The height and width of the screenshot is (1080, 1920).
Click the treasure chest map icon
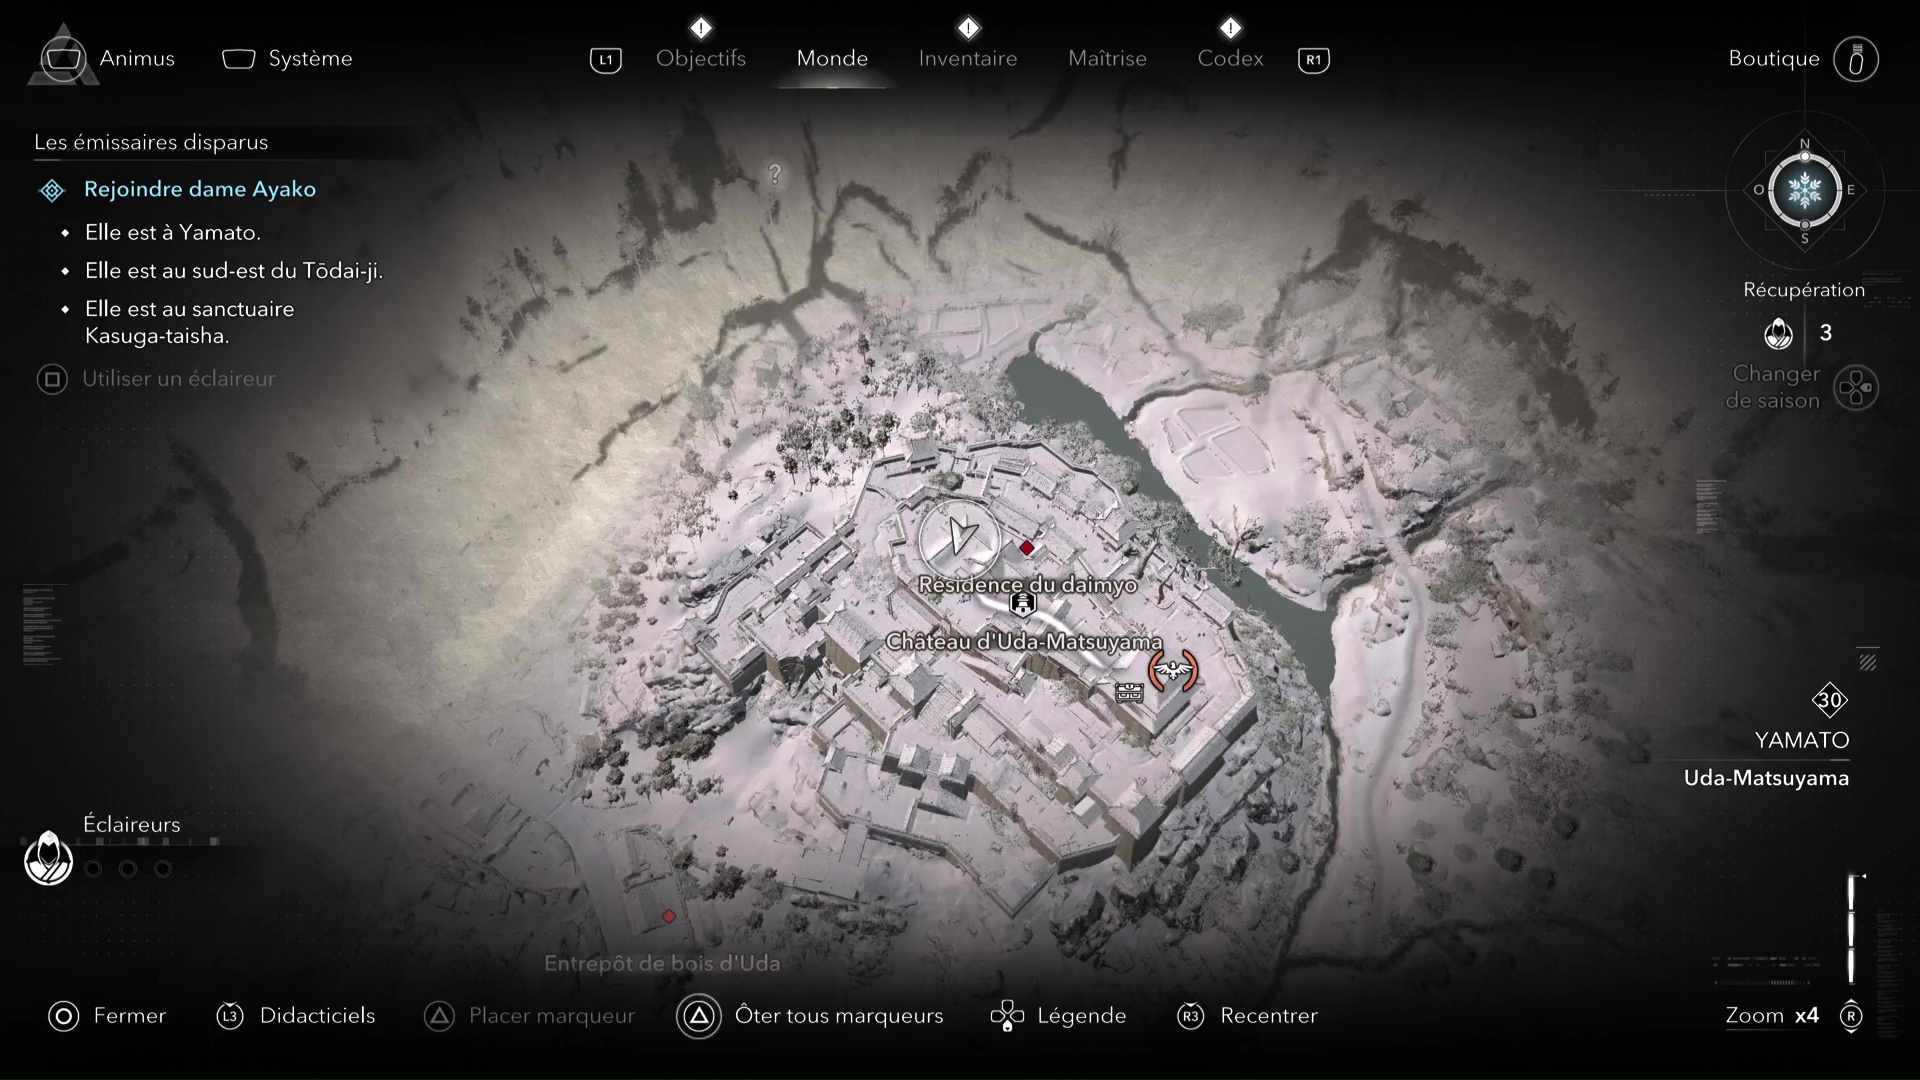pyautogui.click(x=1129, y=692)
